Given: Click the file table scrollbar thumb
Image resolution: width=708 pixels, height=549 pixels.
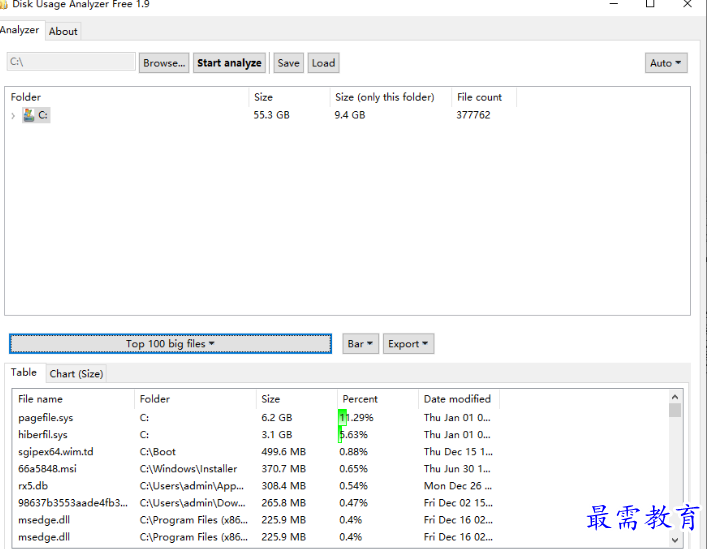Looking at the screenshot, I should [675, 410].
